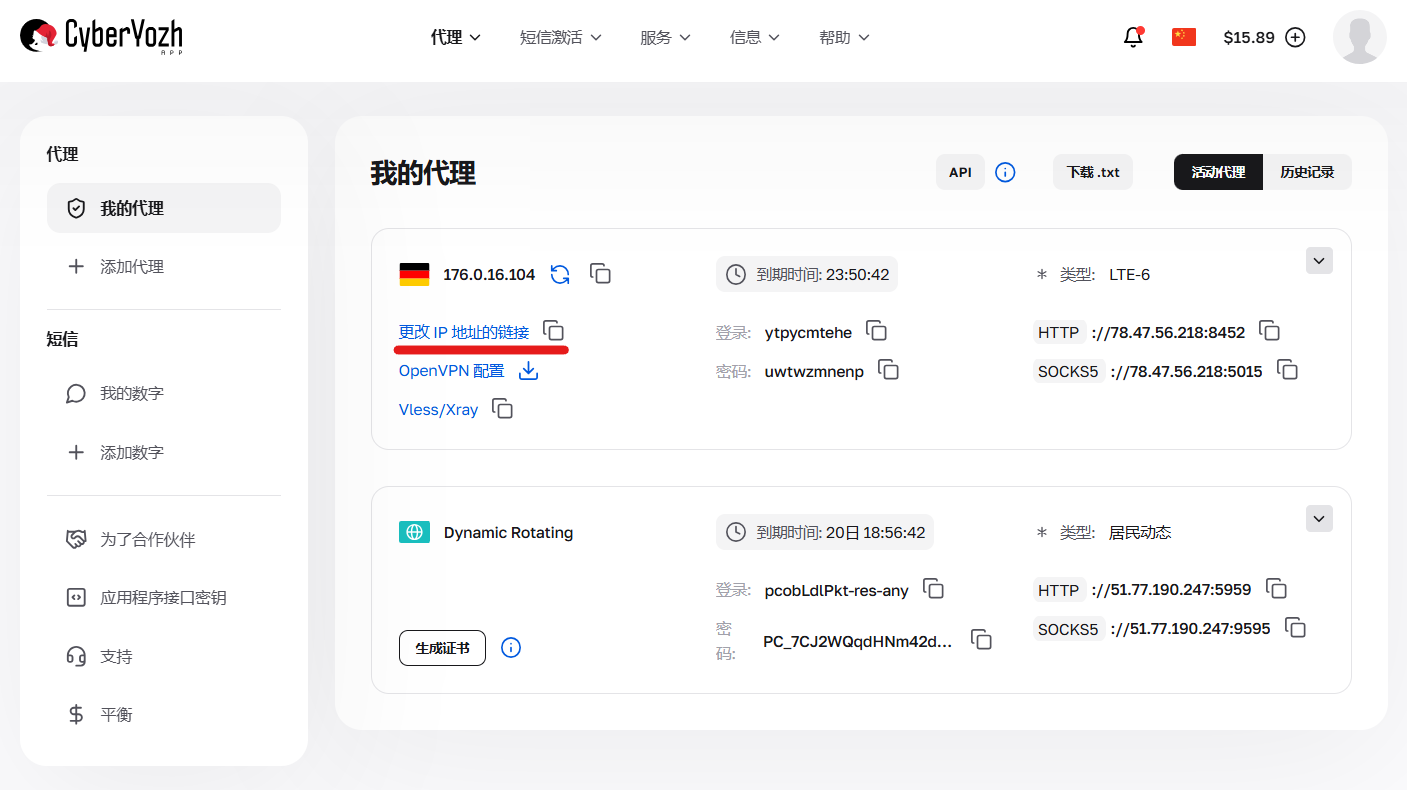Viewport: 1407px width, 790px height.
Task: Copy the SOCKS5 address for Dynamic Rotating proxy
Action: click(1296, 628)
